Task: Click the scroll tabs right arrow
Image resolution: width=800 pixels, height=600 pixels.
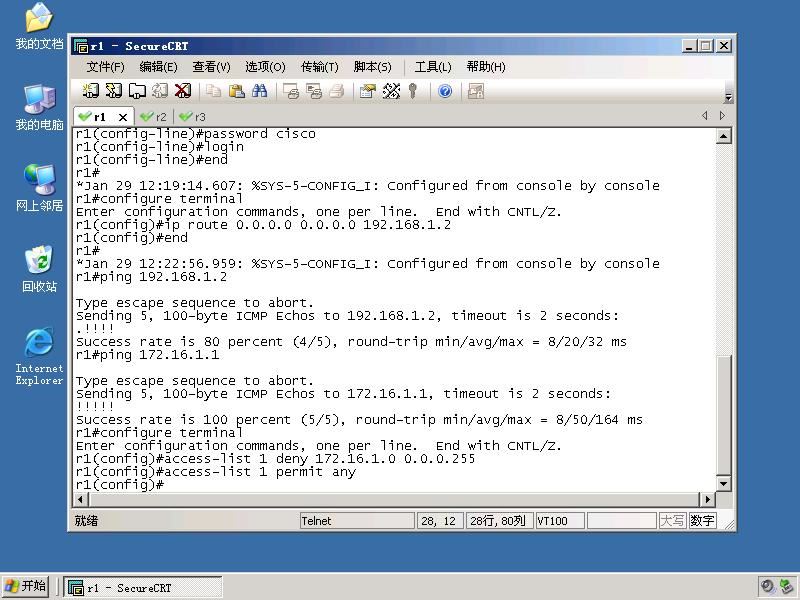Action: (722, 116)
